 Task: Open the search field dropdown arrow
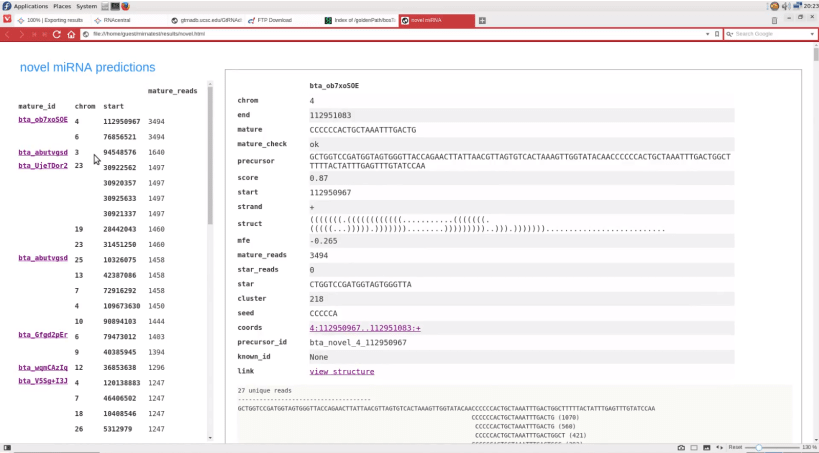click(x=812, y=34)
